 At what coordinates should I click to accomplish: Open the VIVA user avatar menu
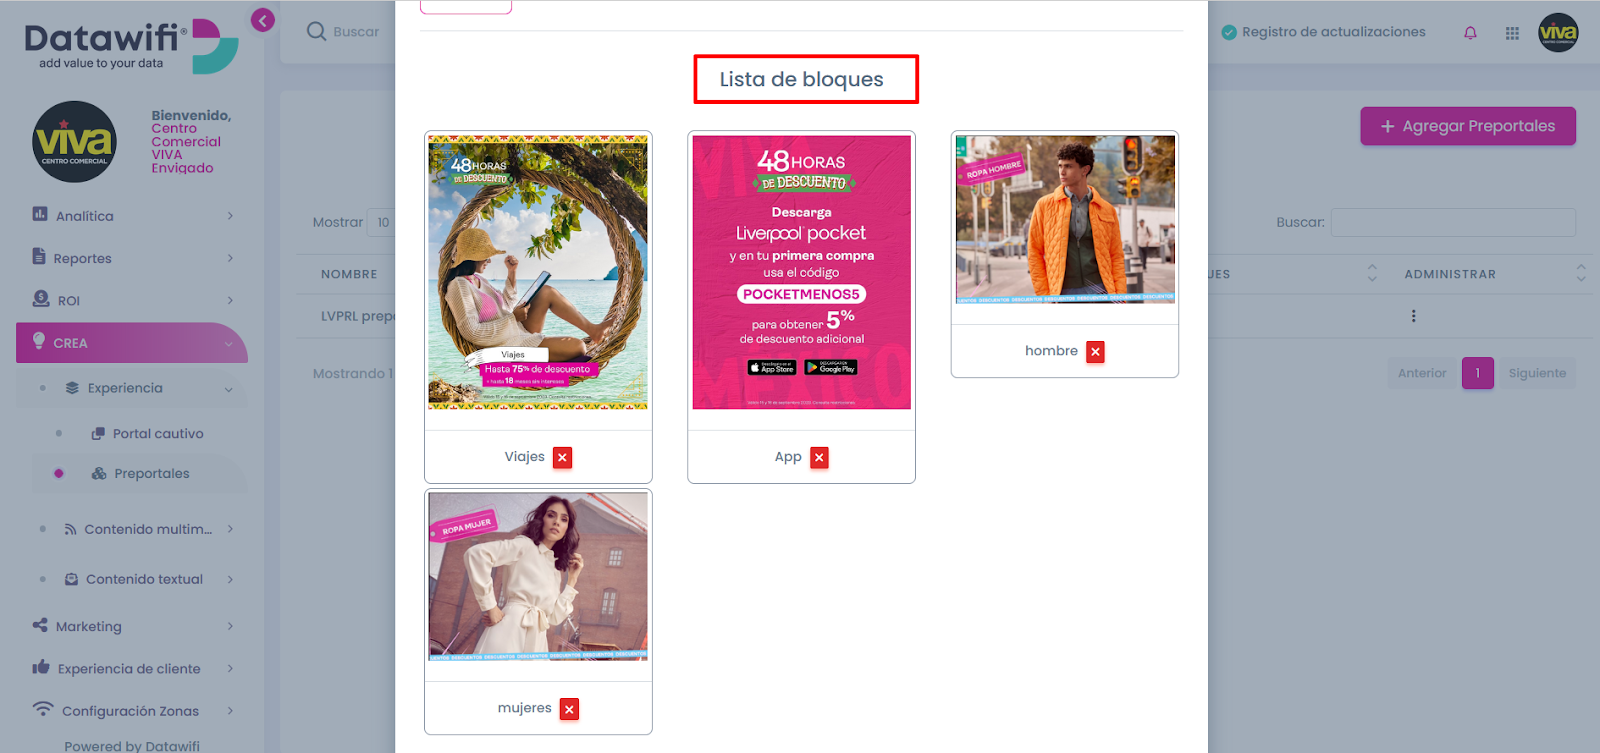tap(1558, 33)
